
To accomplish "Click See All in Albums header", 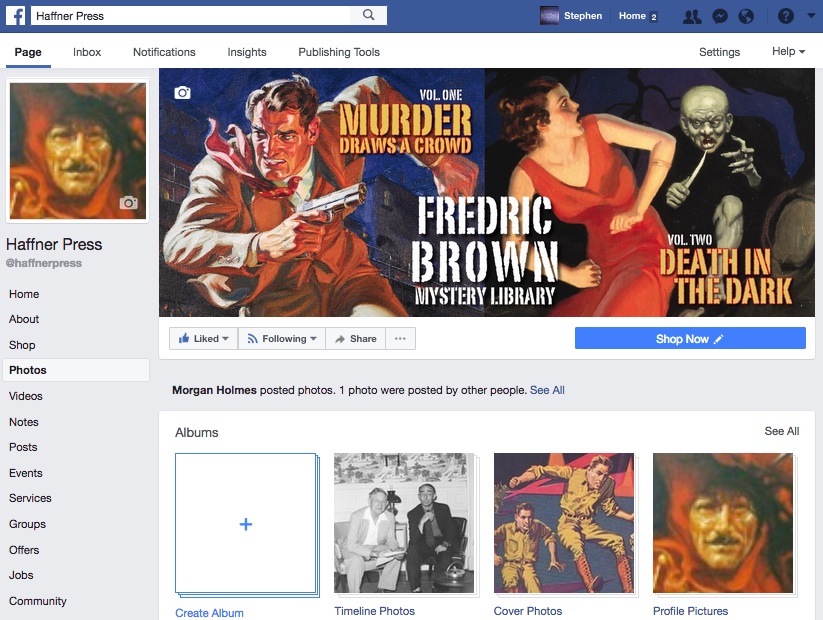I will pos(782,431).
